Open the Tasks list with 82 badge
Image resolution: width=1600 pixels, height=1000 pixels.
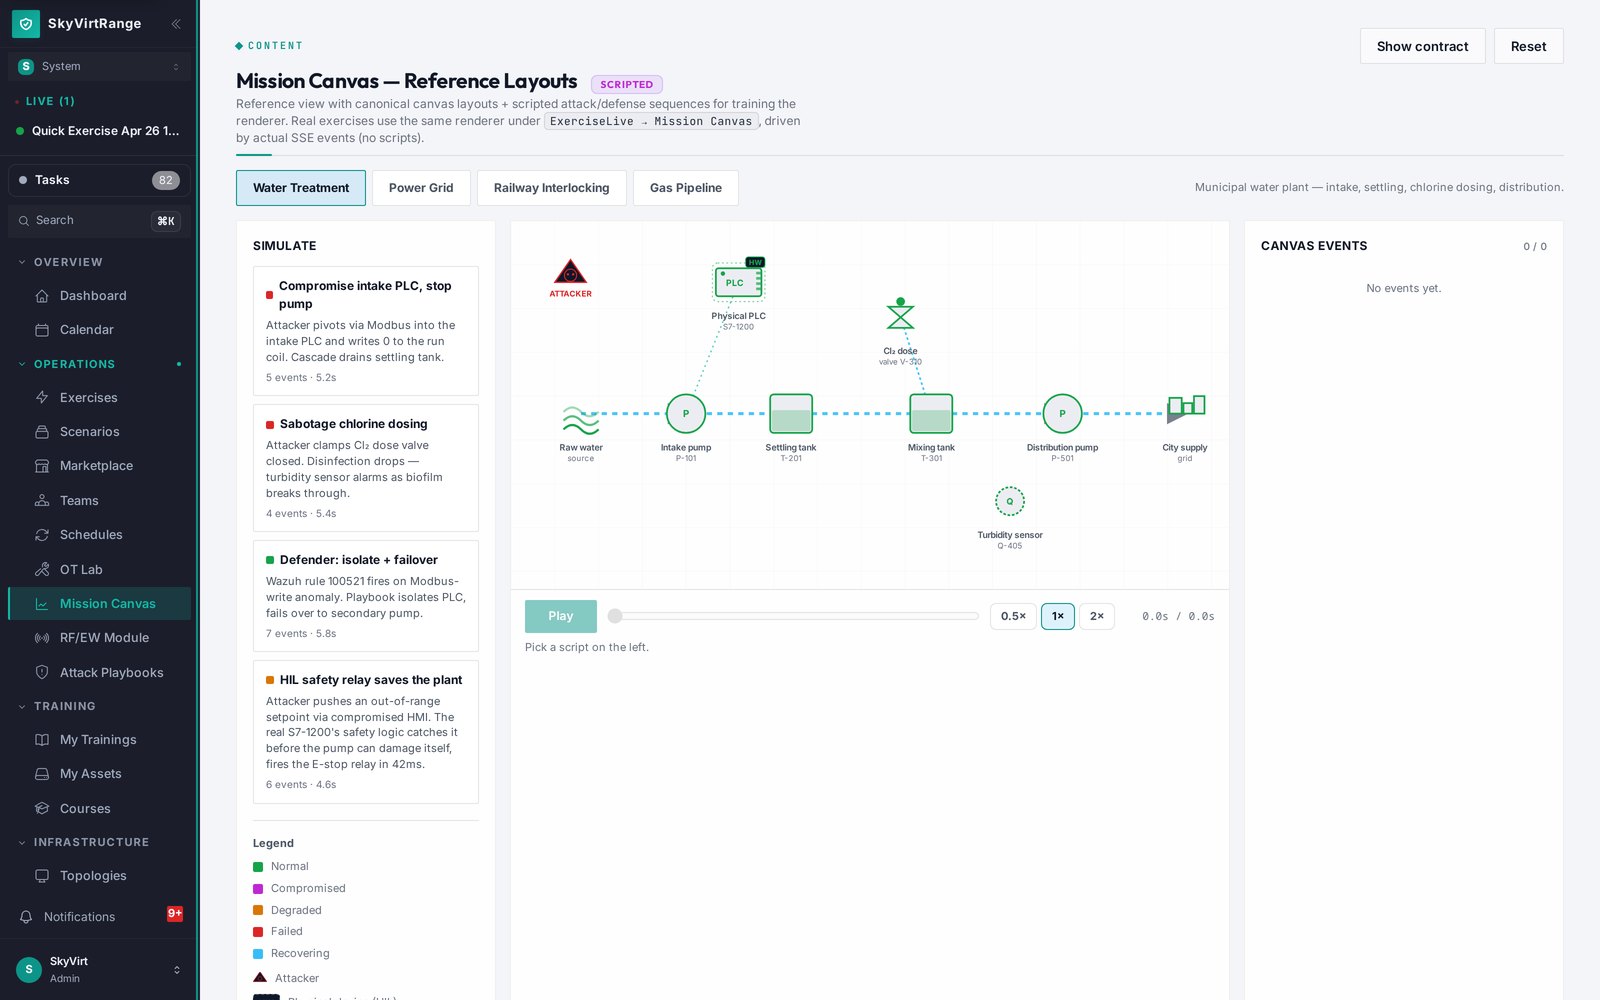tap(99, 180)
